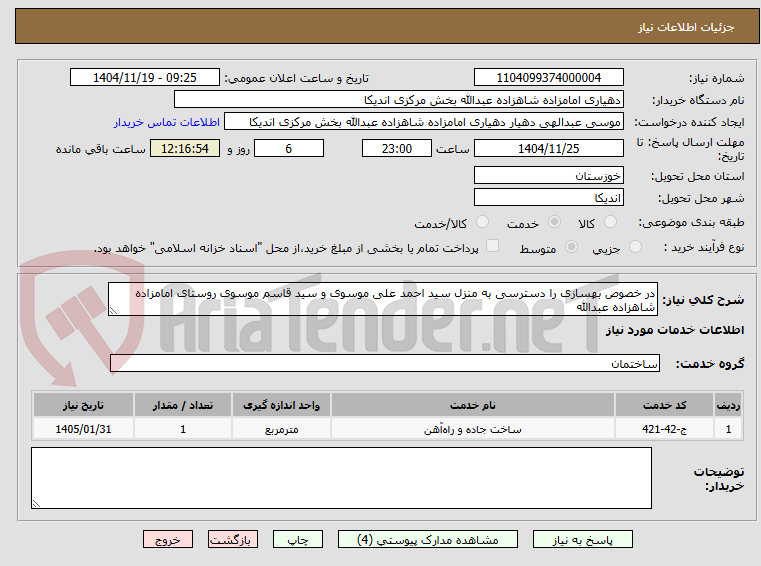Click the نوع فرآیند خرید label
This screenshot has width=761, height=566.
[704, 247]
